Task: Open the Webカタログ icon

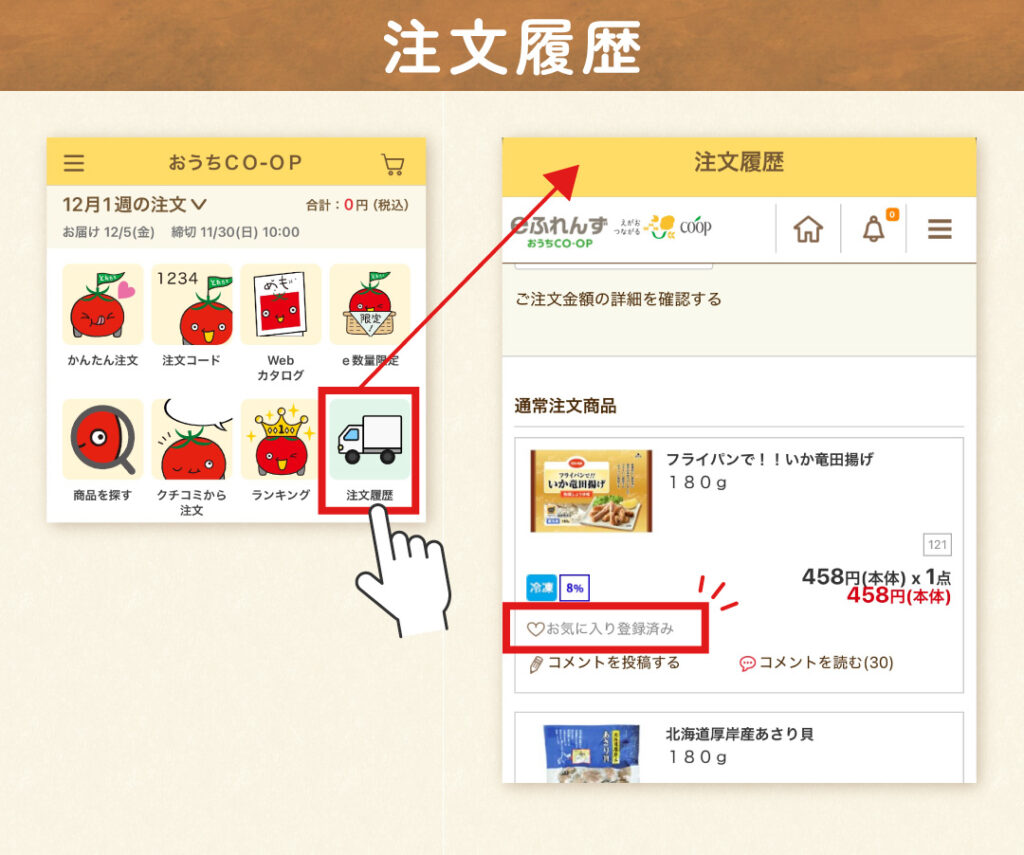Action: 281,304
